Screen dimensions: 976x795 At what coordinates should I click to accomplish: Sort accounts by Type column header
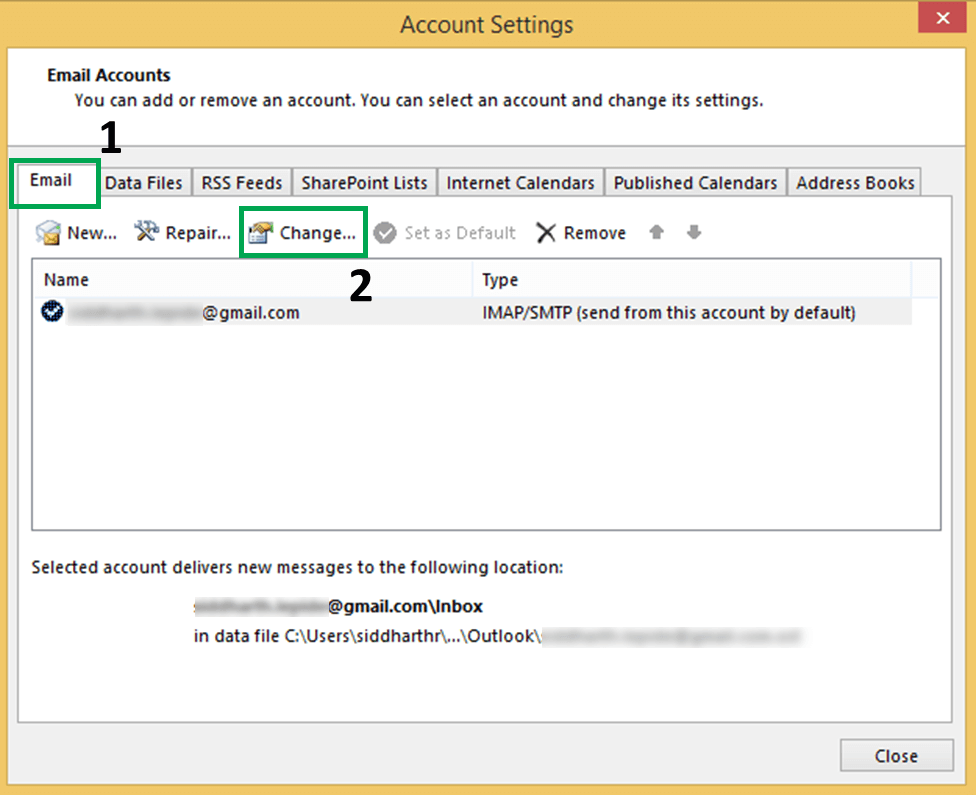(690, 280)
